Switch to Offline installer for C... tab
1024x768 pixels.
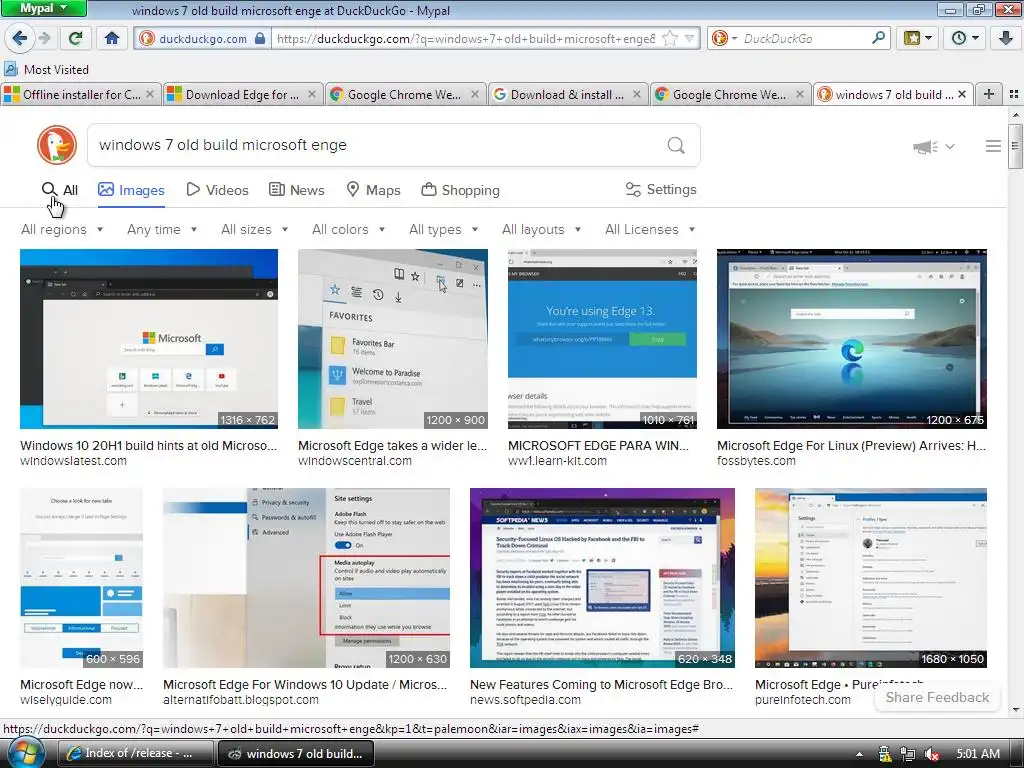(81, 95)
